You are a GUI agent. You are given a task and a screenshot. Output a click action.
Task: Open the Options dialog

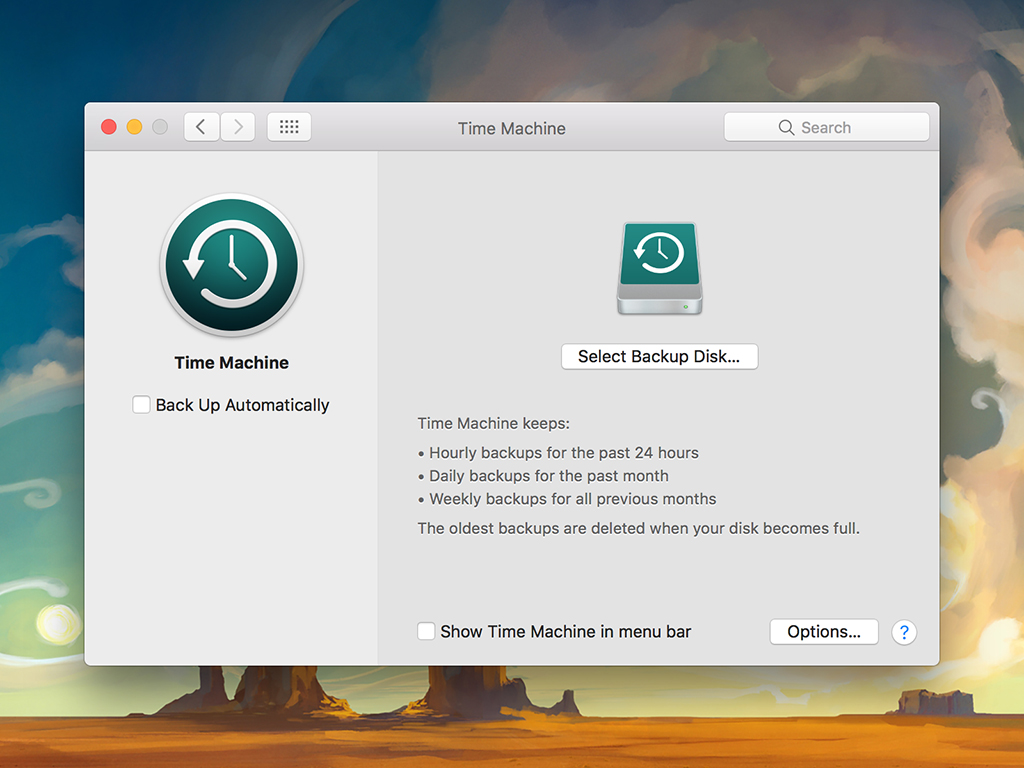(x=823, y=632)
